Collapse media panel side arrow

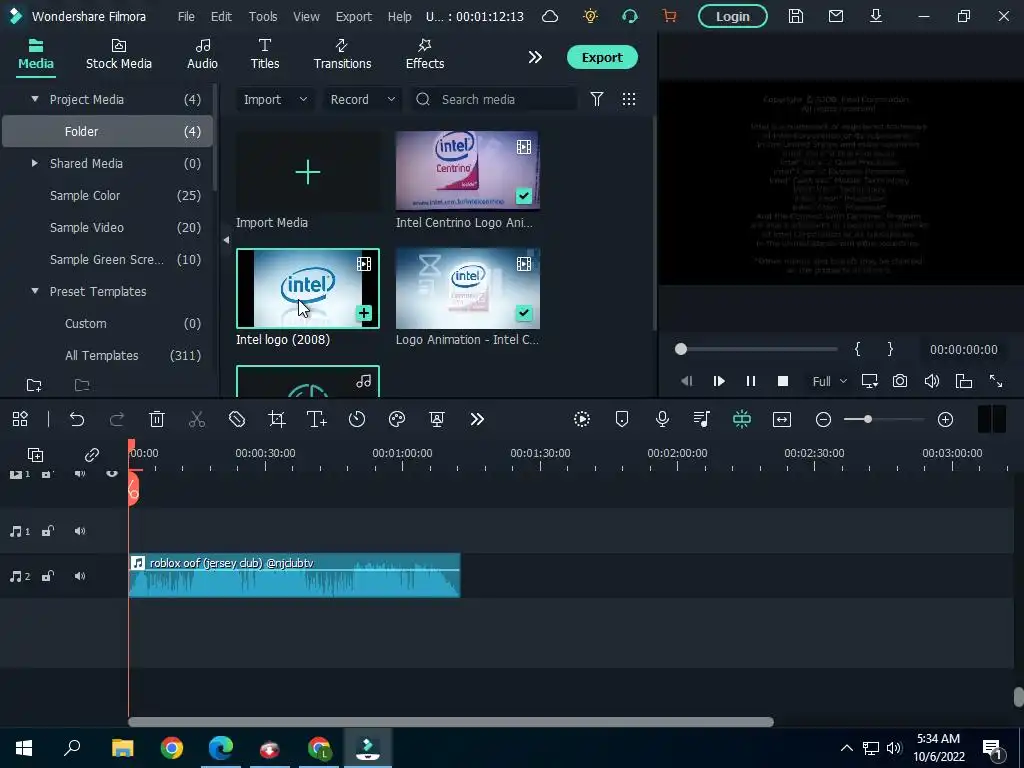226,240
